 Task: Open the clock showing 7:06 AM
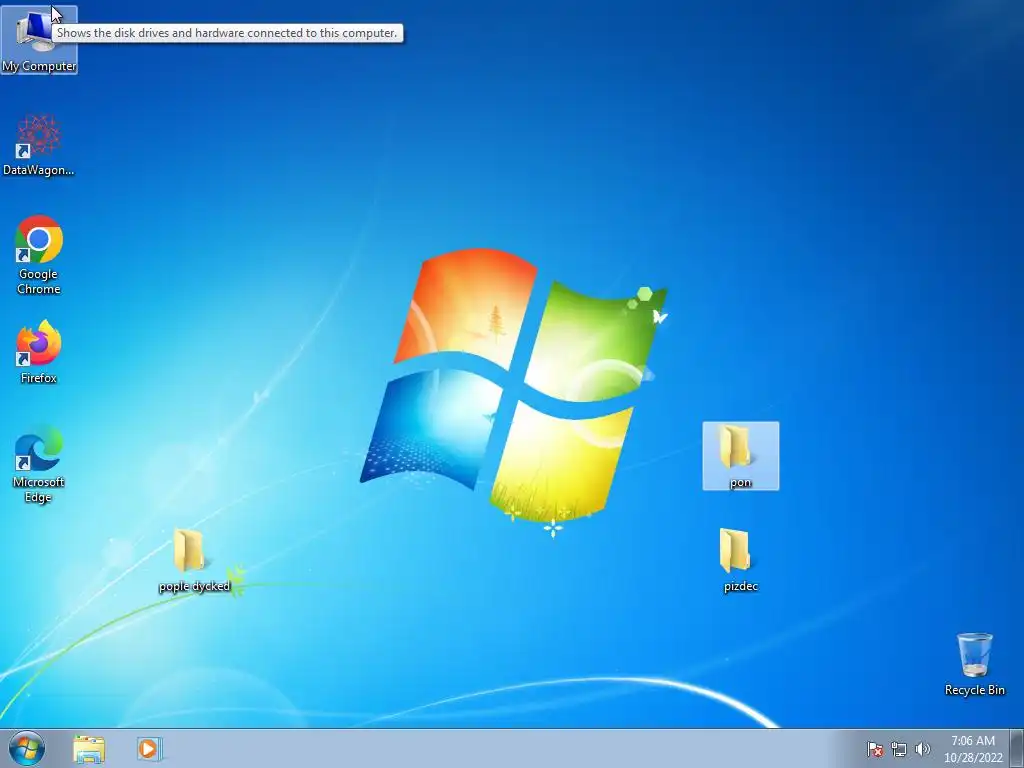973,749
